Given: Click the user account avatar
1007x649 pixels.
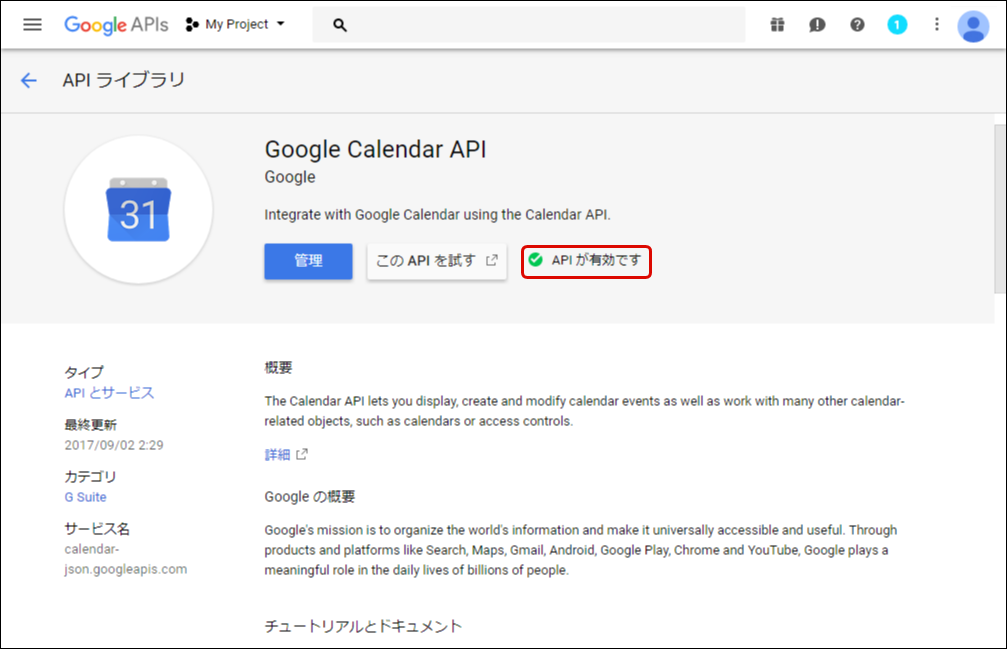Looking at the screenshot, I should click(973, 26).
